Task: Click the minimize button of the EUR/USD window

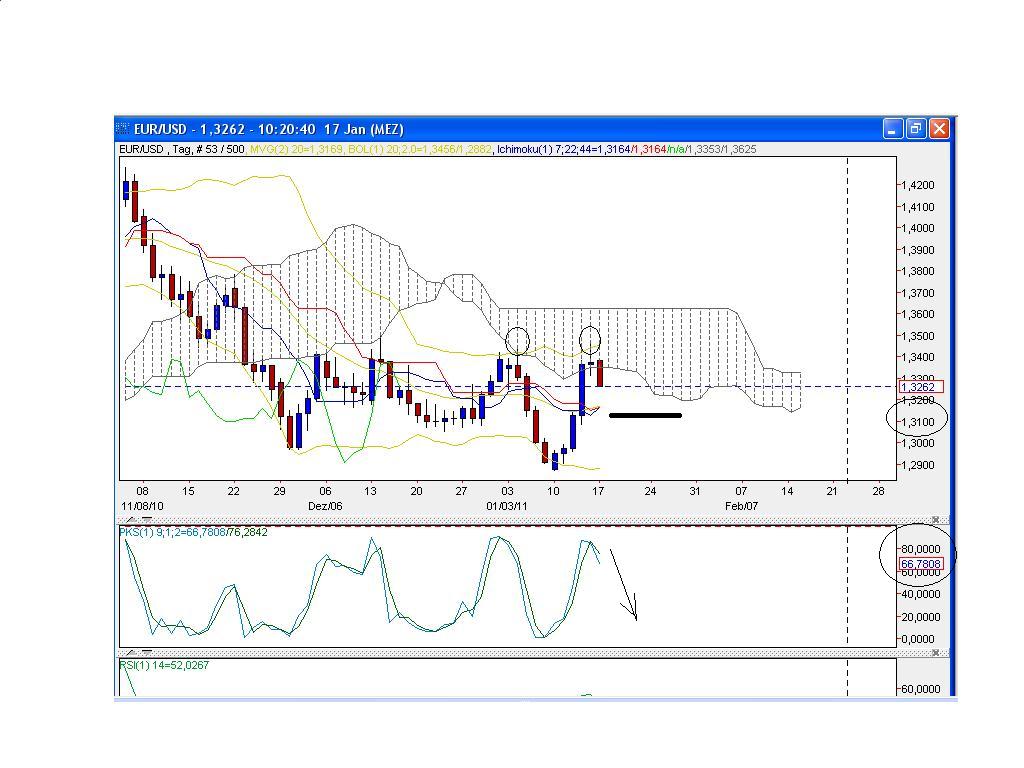Action: click(x=891, y=129)
